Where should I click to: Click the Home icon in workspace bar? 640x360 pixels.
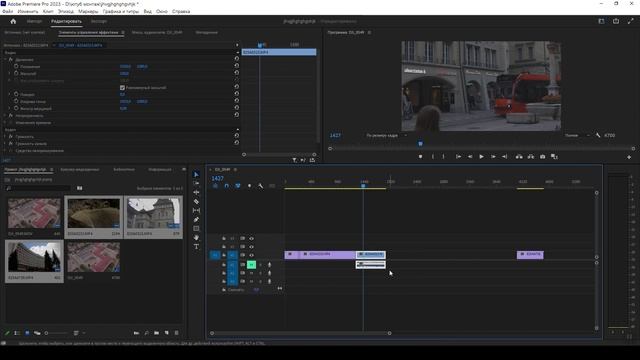pos(13,21)
